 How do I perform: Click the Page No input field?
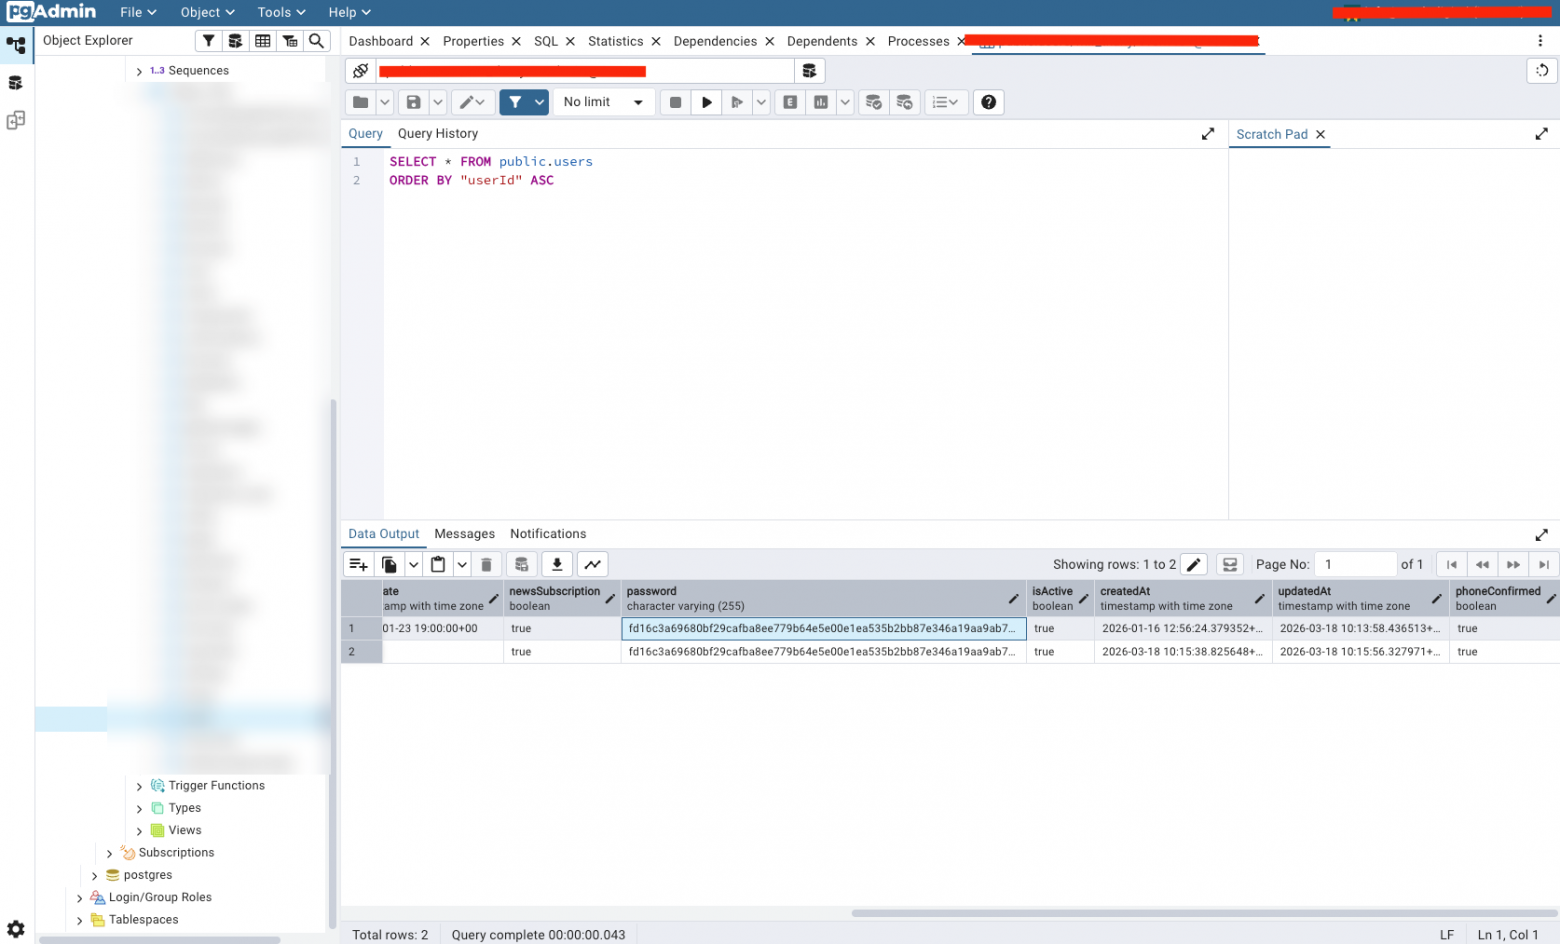[x=1355, y=565]
